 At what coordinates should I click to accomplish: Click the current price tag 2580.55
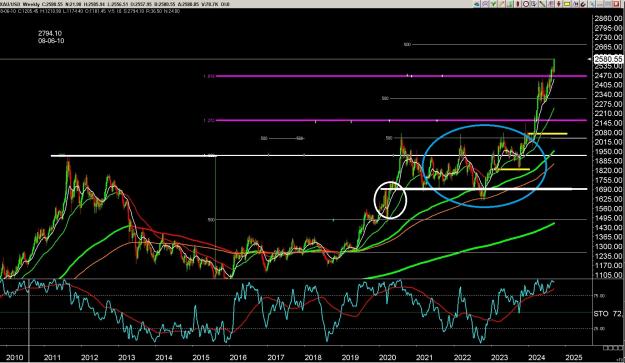tap(608, 59)
